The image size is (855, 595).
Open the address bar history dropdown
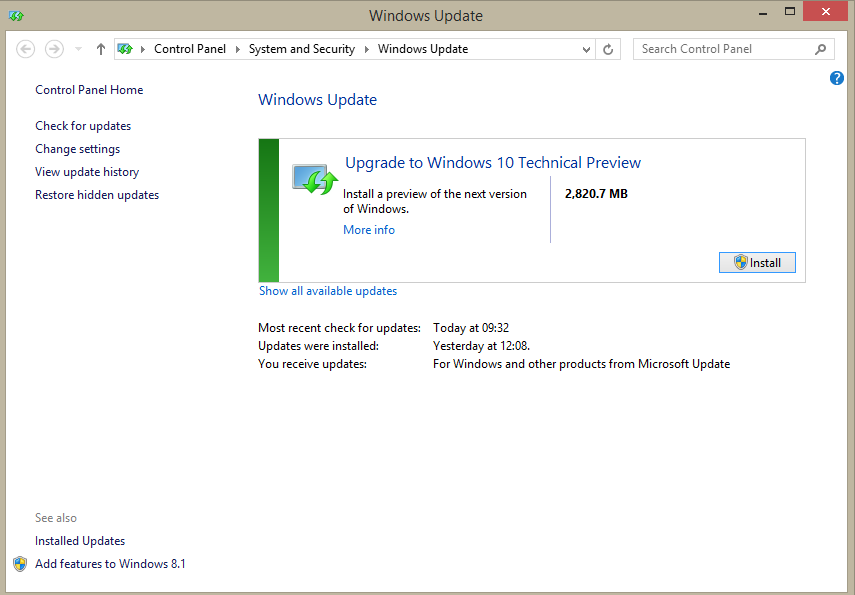point(586,50)
